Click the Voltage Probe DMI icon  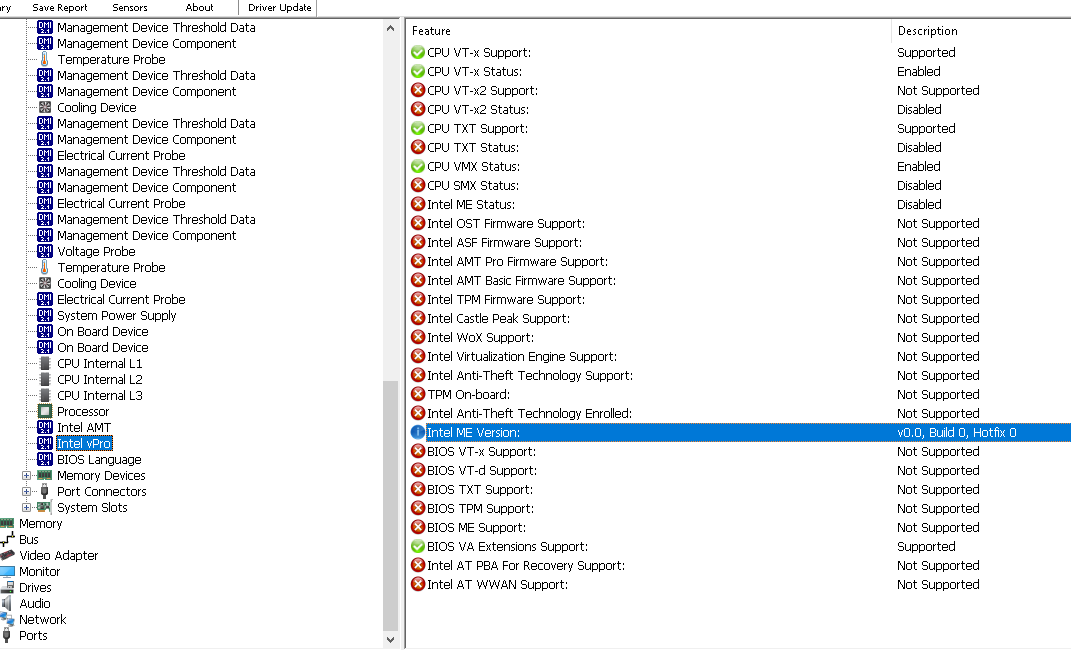pos(45,251)
